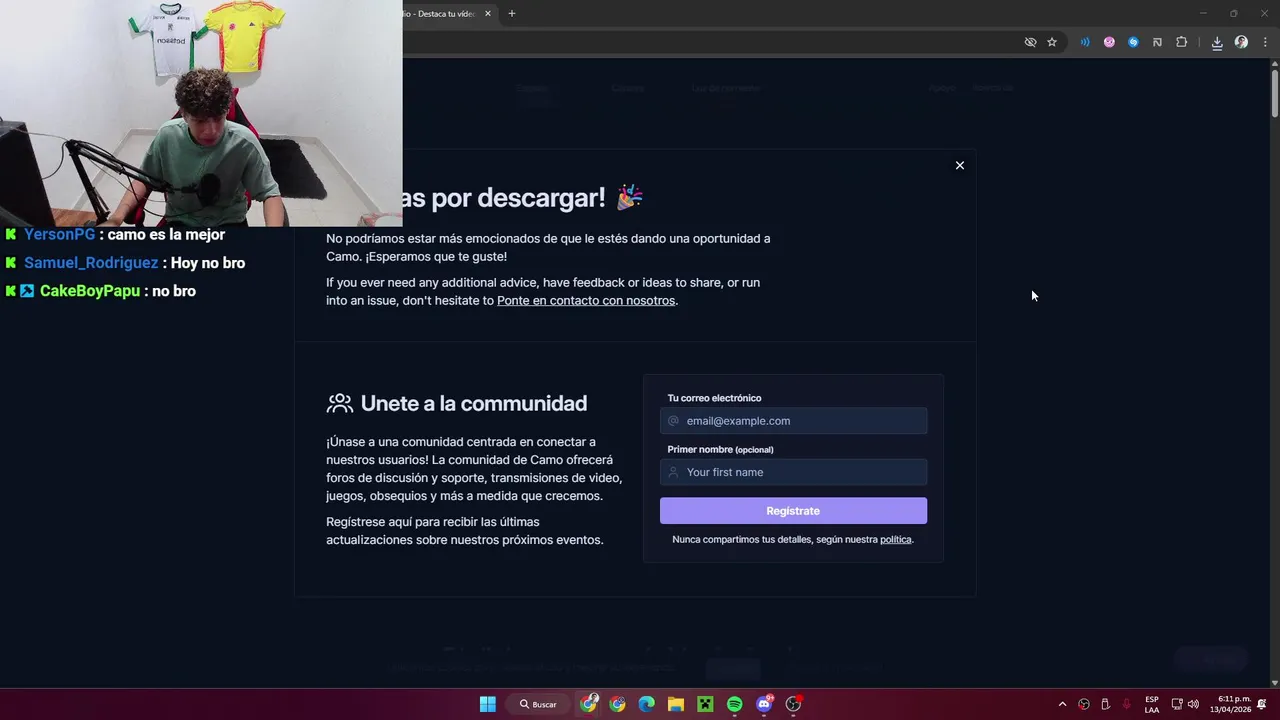Open Minecraft from the taskbar
Screen dimensions: 1280x720
(705, 704)
